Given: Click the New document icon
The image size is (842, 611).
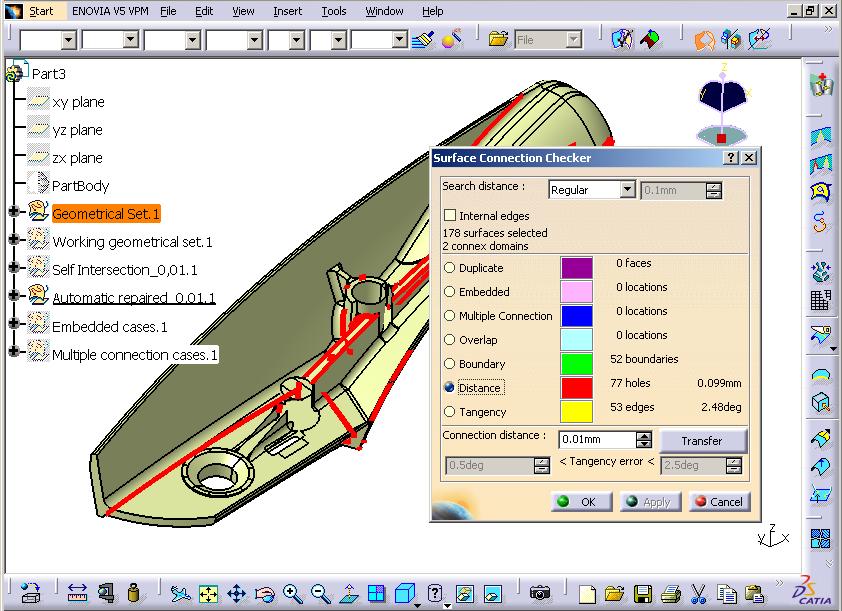Looking at the screenshot, I should pyautogui.click(x=587, y=594).
